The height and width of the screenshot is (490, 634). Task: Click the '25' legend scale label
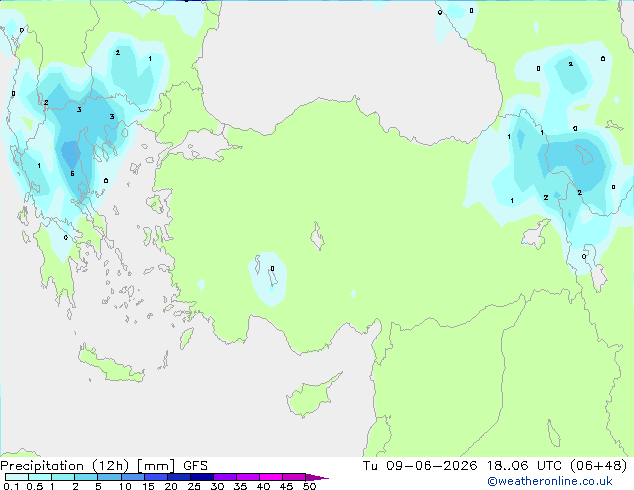point(194,486)
